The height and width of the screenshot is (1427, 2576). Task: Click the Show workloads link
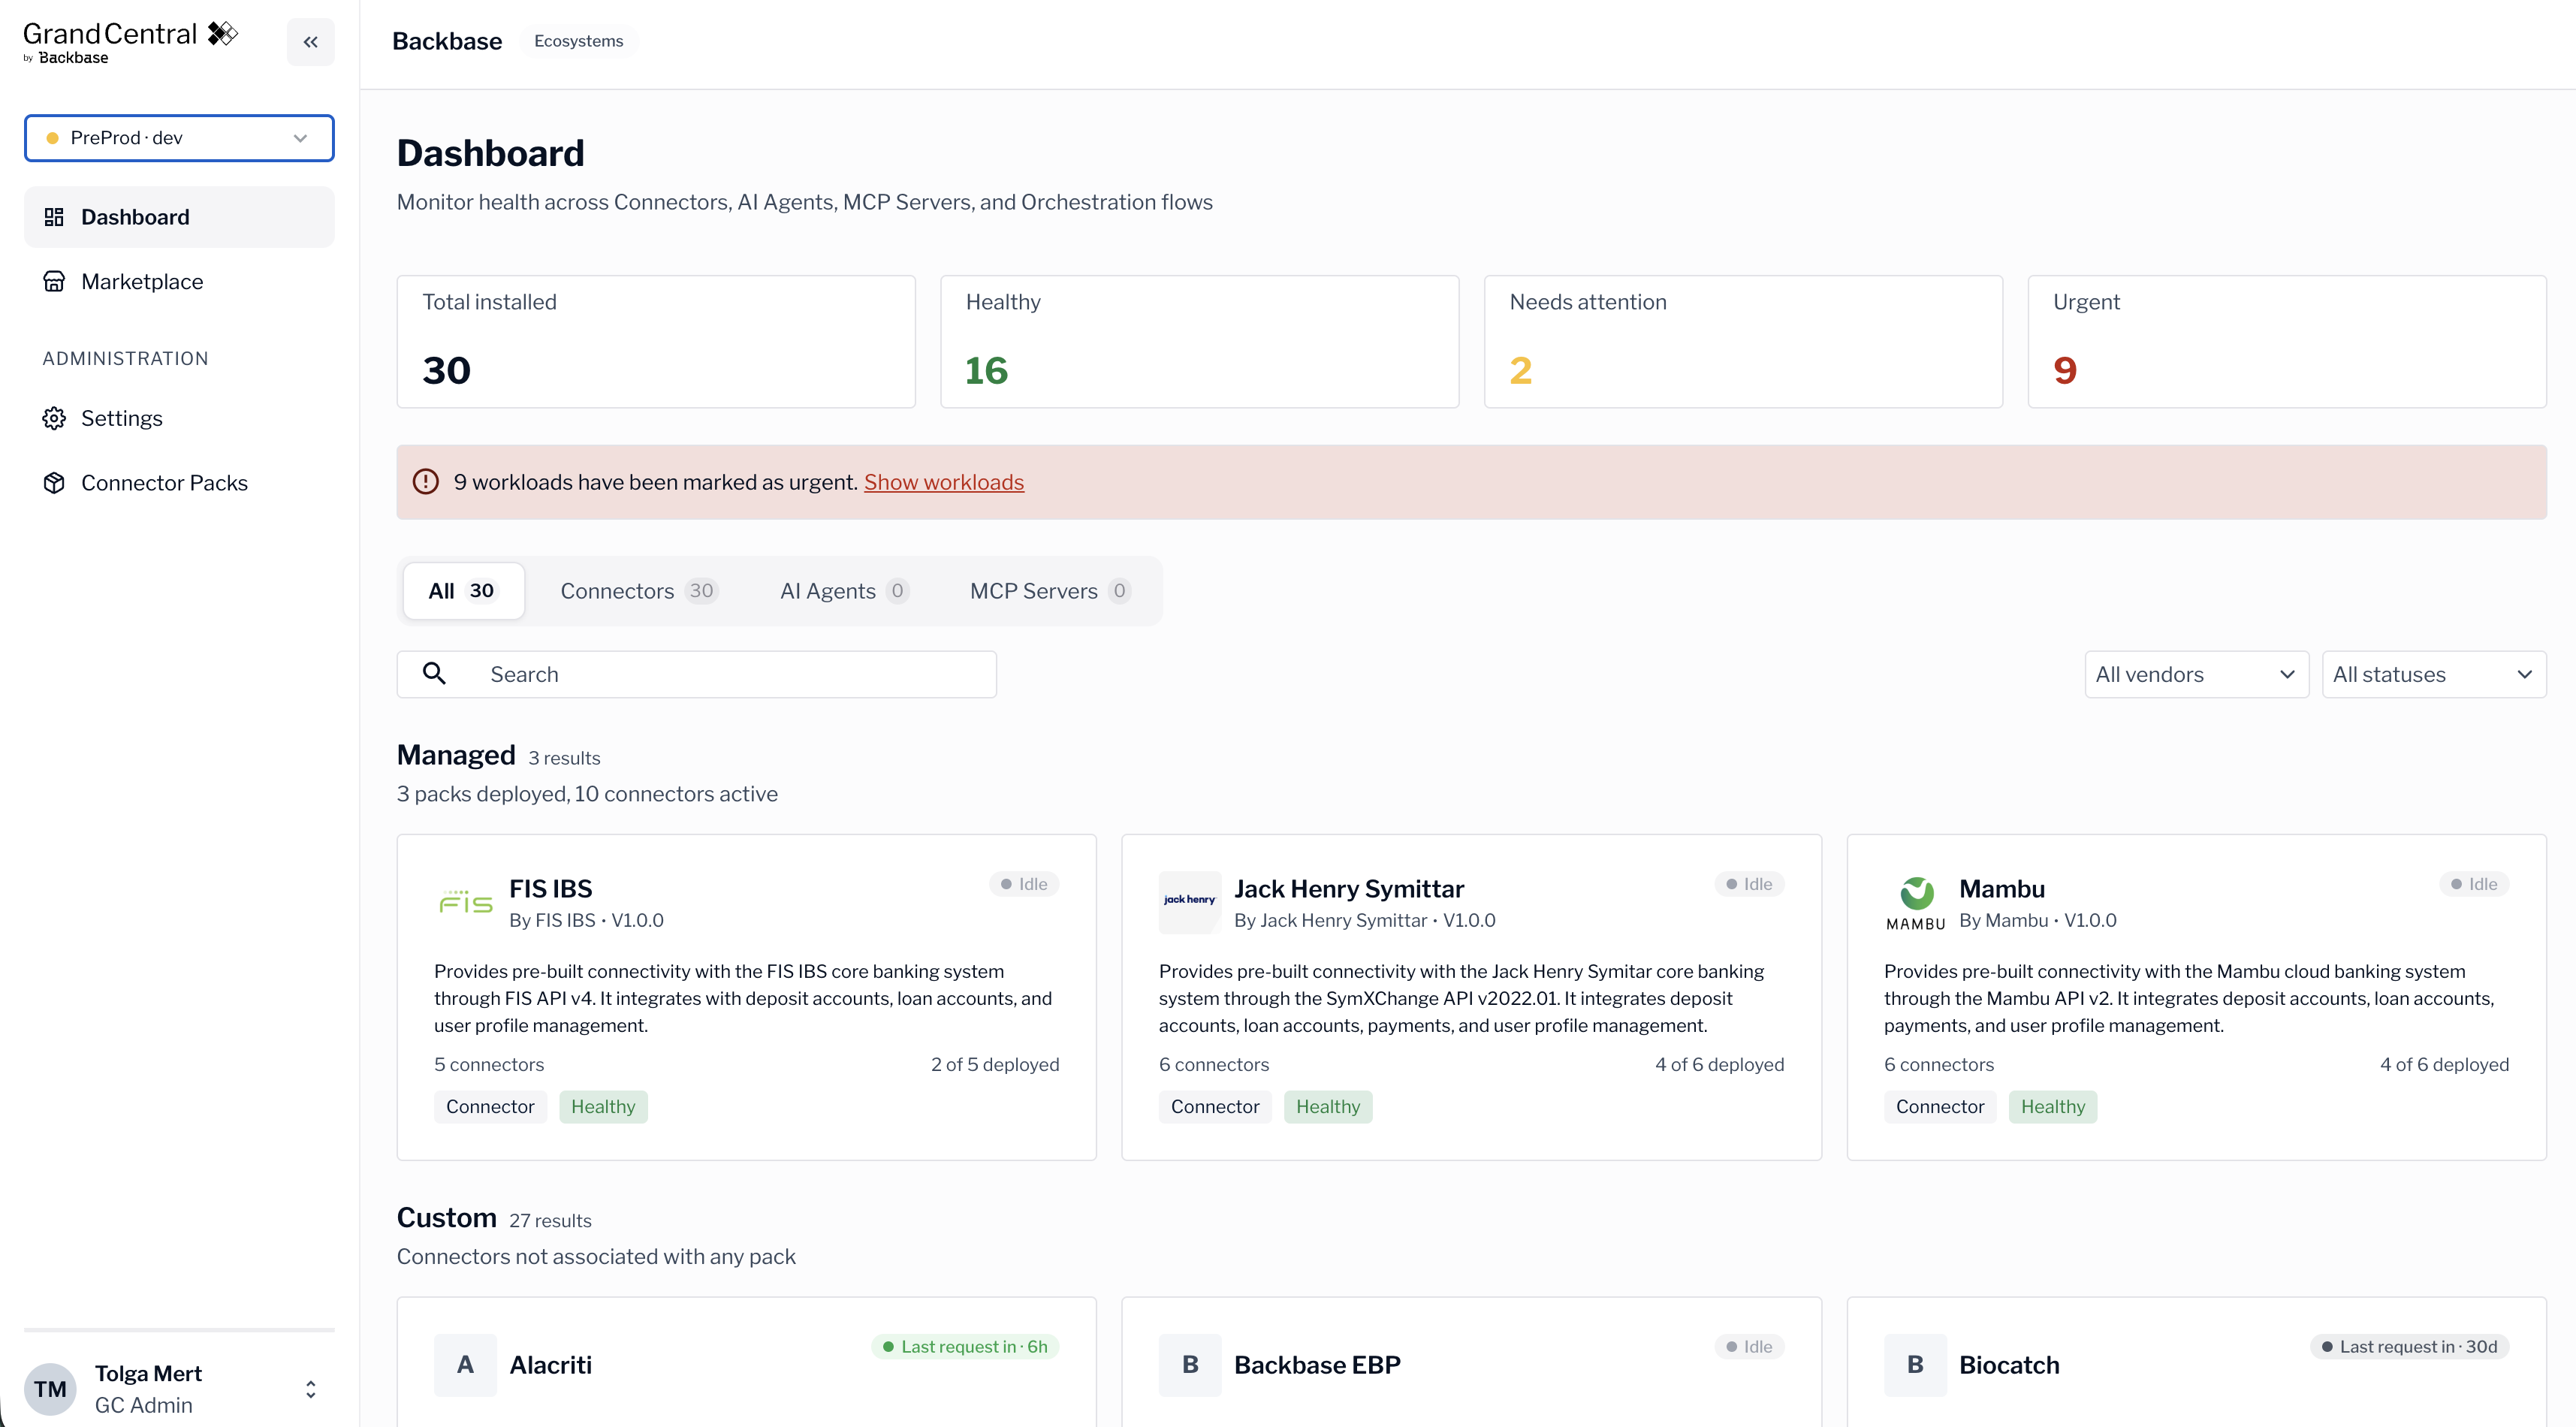943,482
